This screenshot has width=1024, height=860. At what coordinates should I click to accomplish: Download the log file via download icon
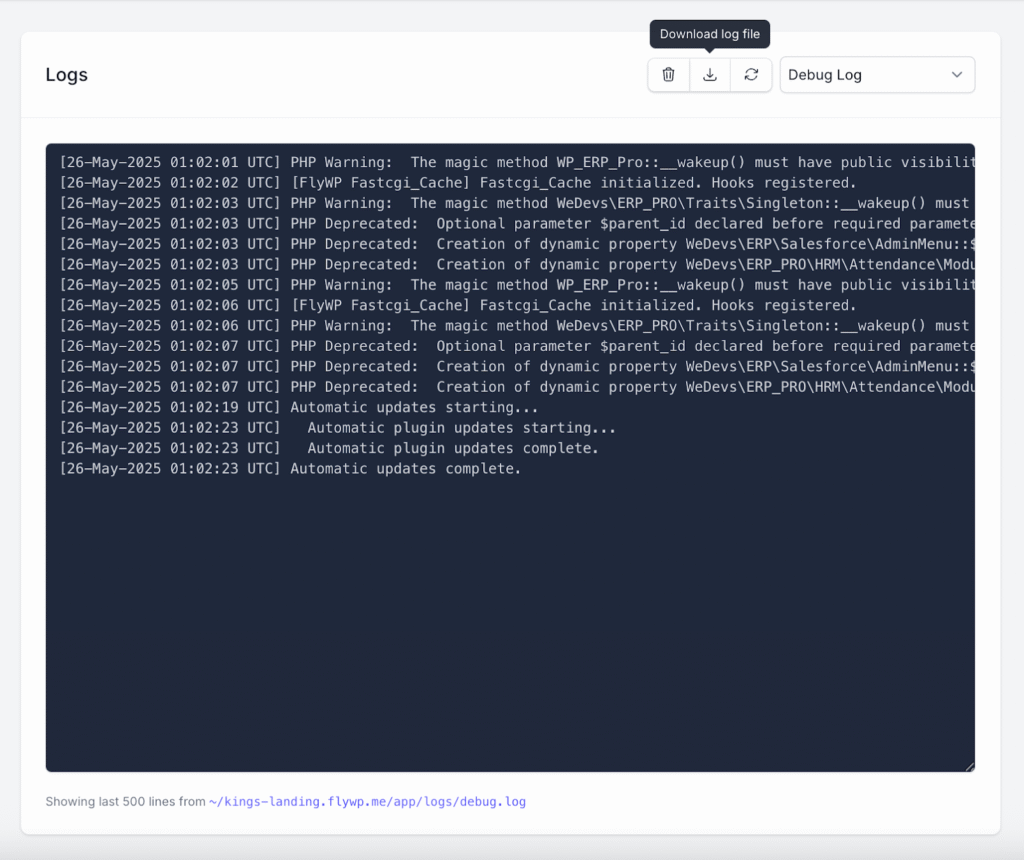coord(710,74)
